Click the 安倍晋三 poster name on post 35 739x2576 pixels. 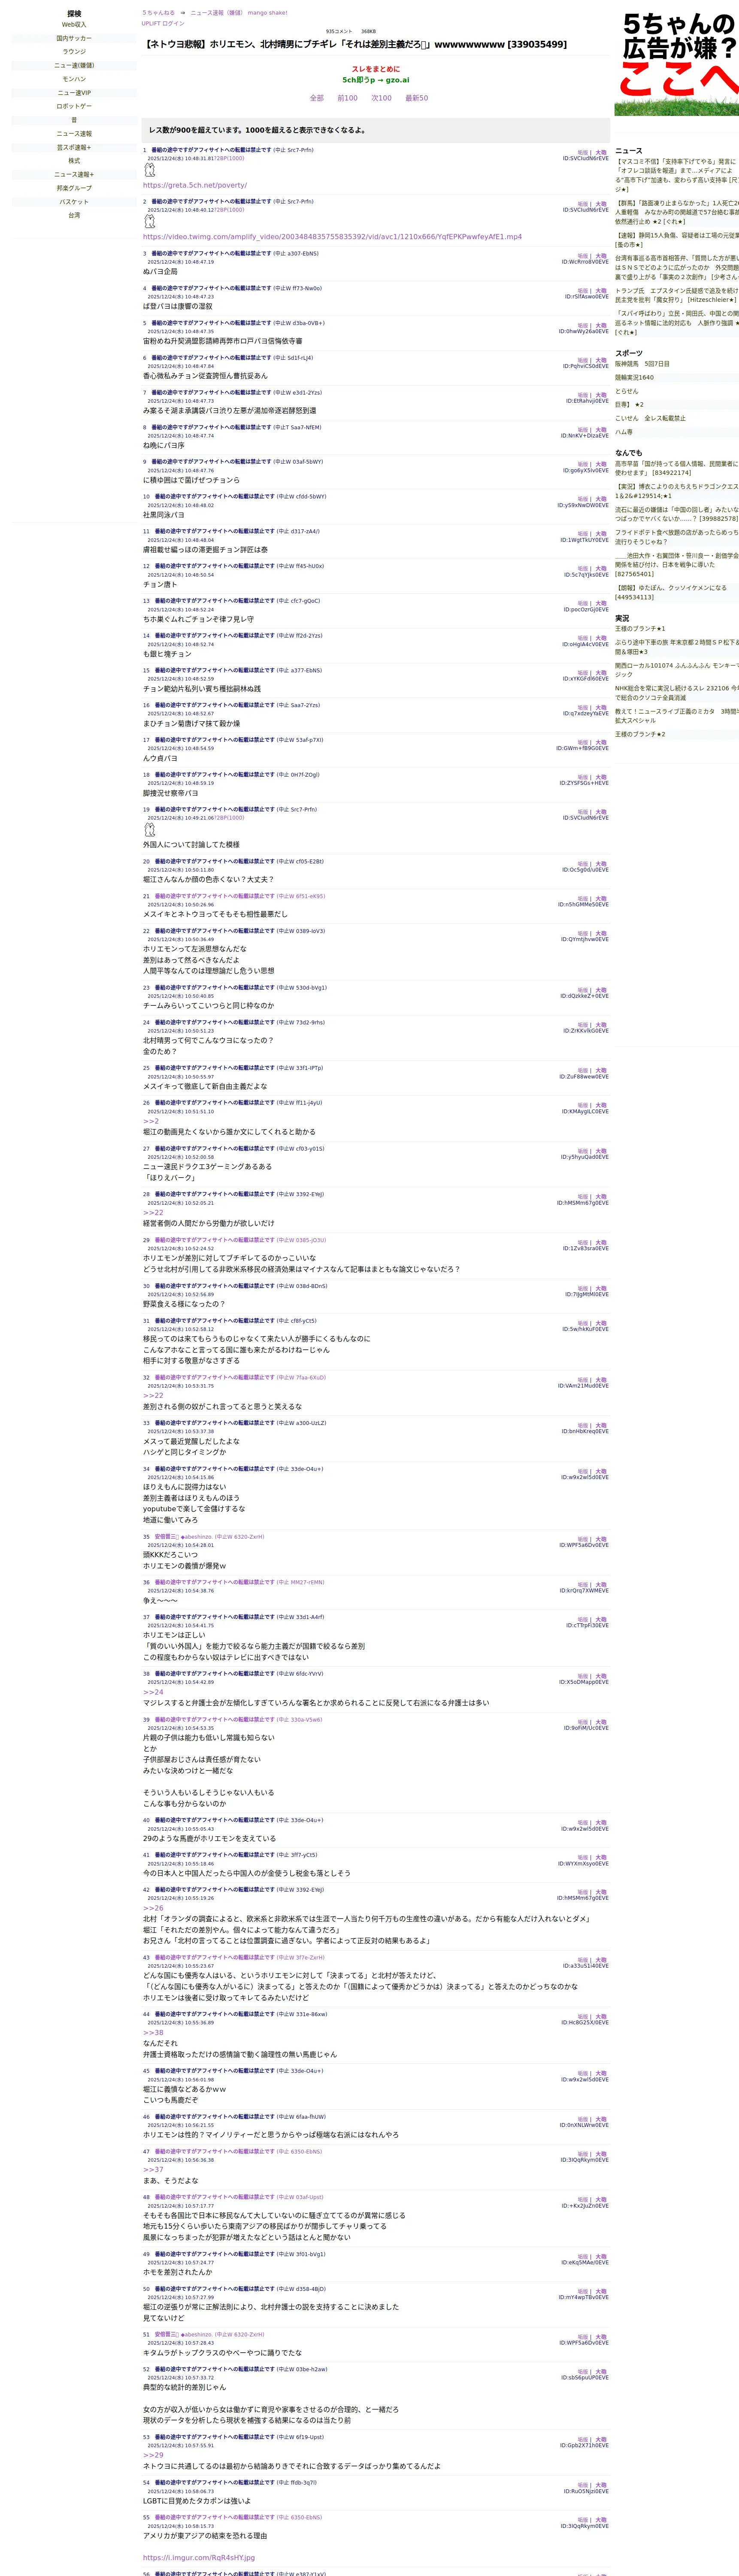(167, 1536)
